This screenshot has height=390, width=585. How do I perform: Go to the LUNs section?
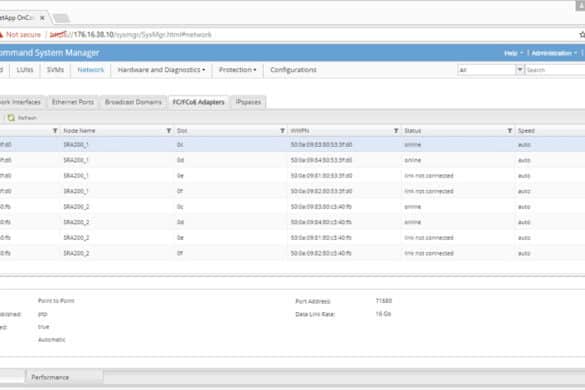pyautogui.click(x=25, y=70)
